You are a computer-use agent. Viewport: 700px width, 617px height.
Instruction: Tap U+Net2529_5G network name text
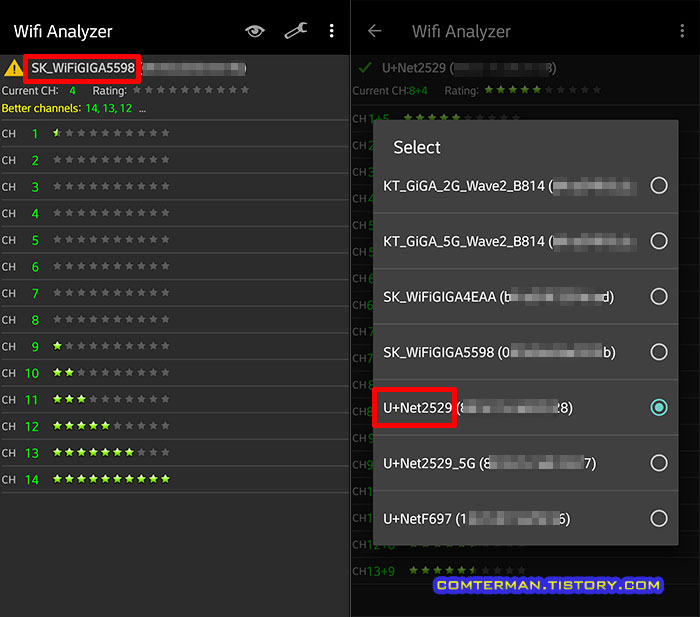[x=429, y=463]
